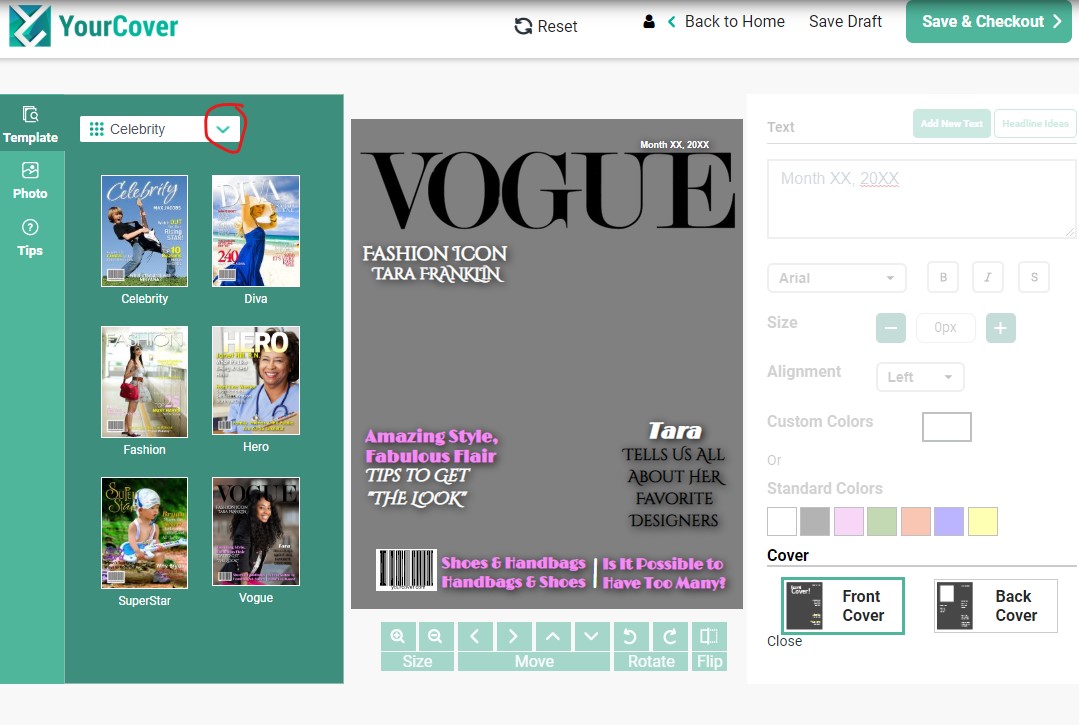Open the Tips sidebar panel
1079x725 pixels.
(x=30, y=238)
